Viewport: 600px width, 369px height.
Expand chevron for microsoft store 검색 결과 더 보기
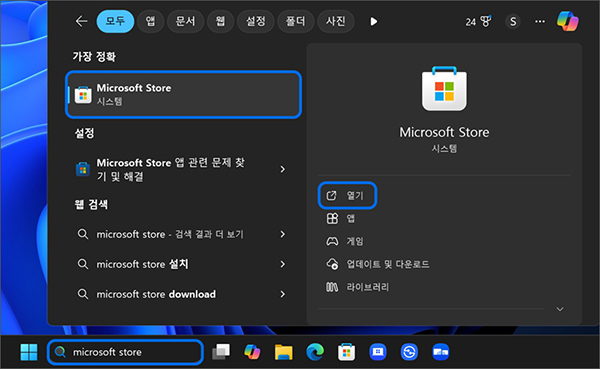283,234
